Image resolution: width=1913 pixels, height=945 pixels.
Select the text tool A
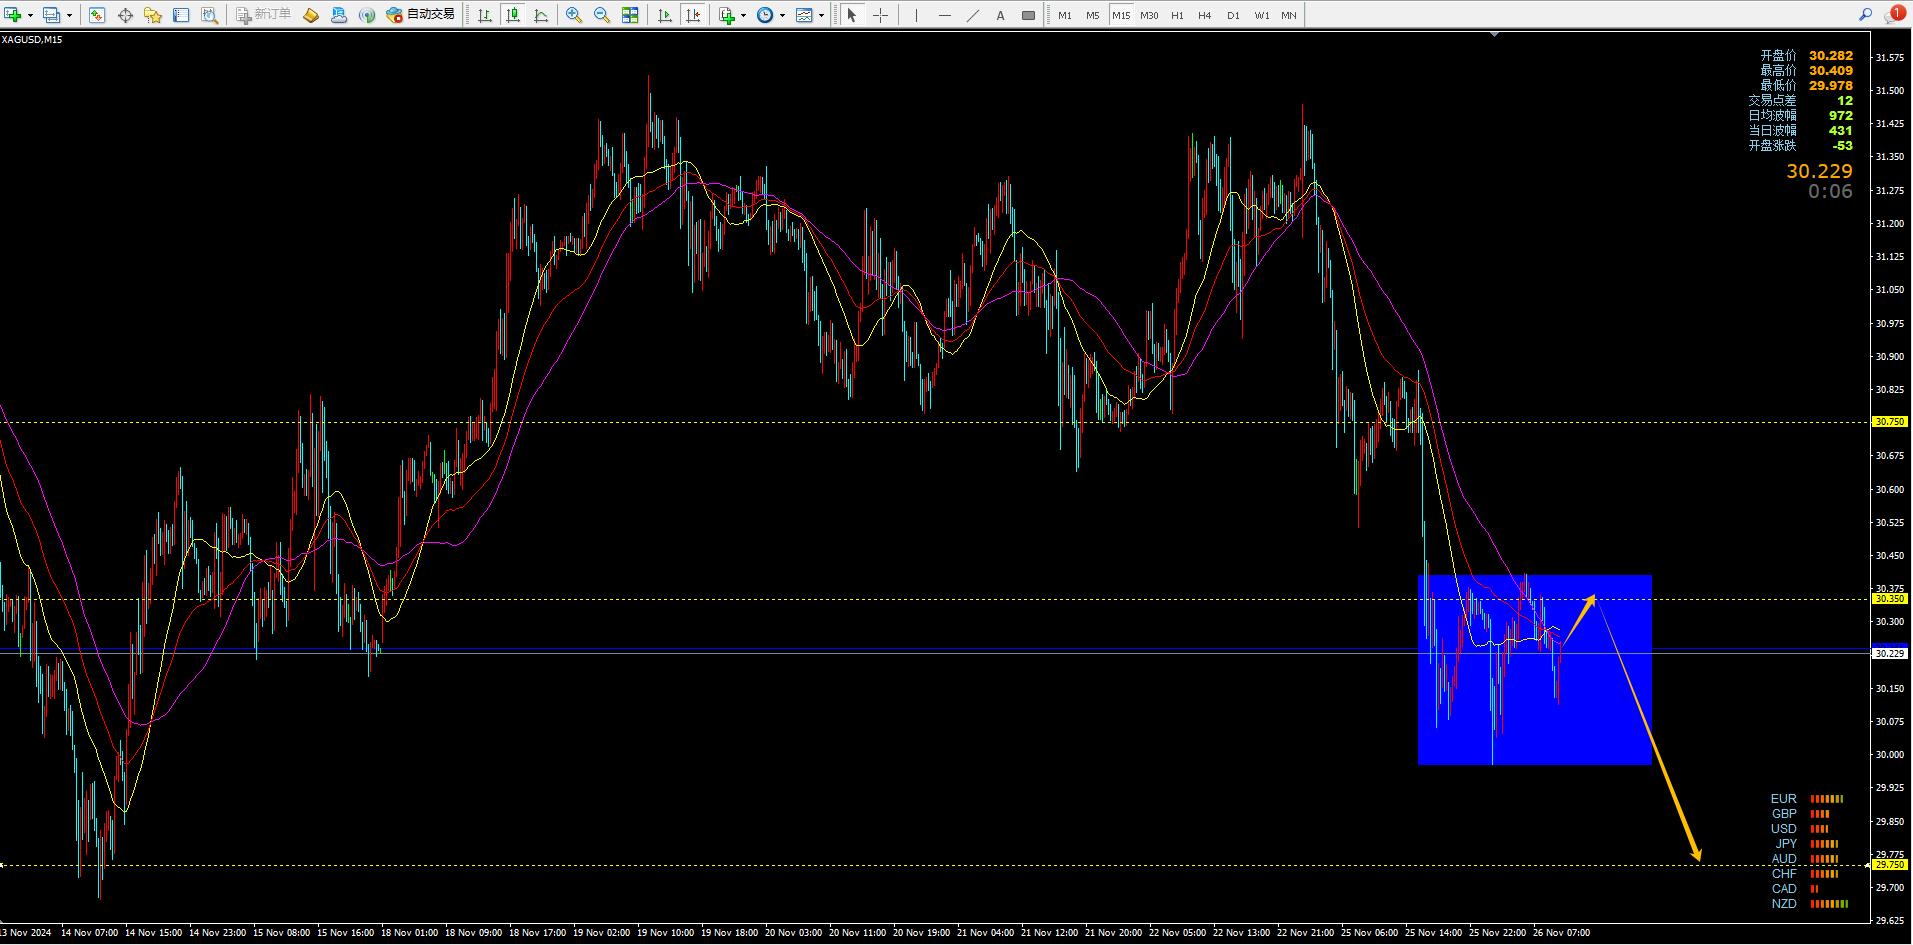[x=1000, y=15]
